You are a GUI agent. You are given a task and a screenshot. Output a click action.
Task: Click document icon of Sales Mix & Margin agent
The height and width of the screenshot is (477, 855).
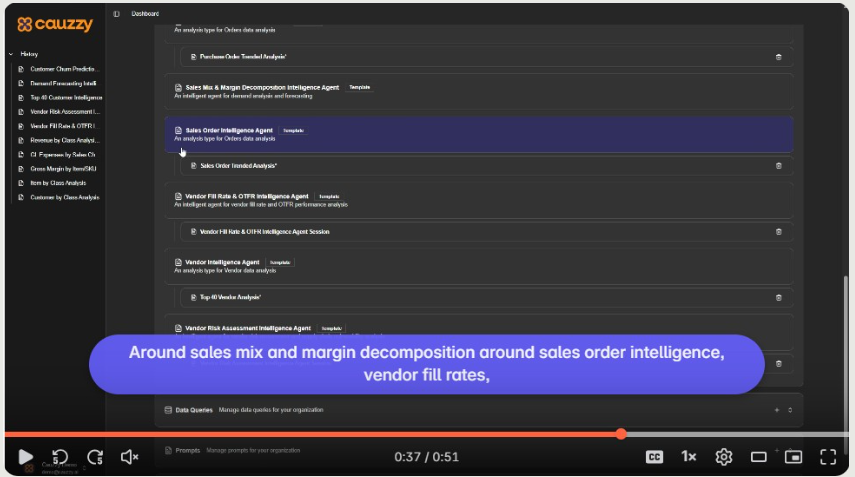[178, 87]
